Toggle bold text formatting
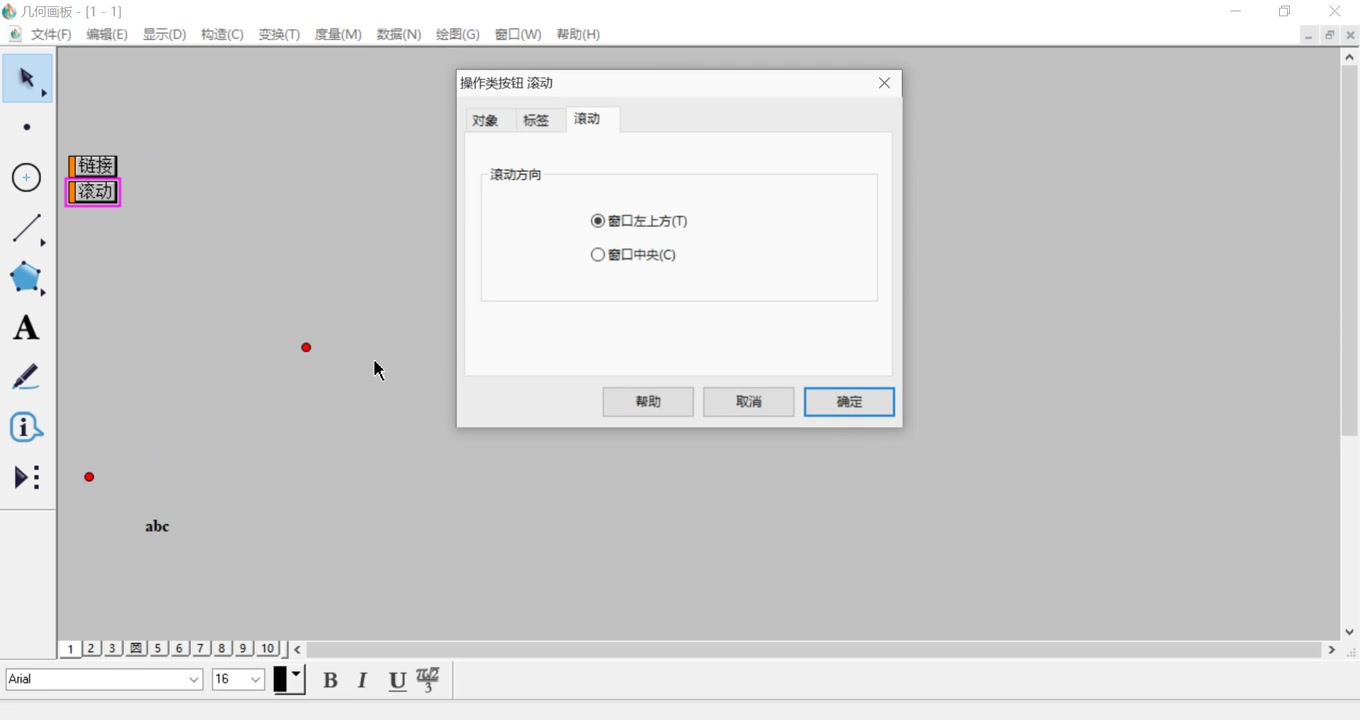The height and width of the screenshot is (720, 1360). 330,680
